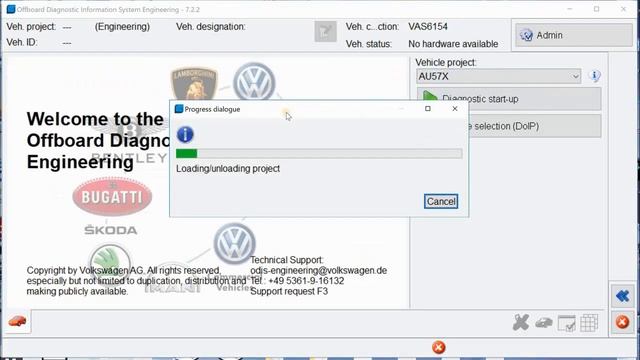Open the Vehicle project dropdown showing AU57X
The width and height of the screenshot is (640, 360).
pos(498,76)
